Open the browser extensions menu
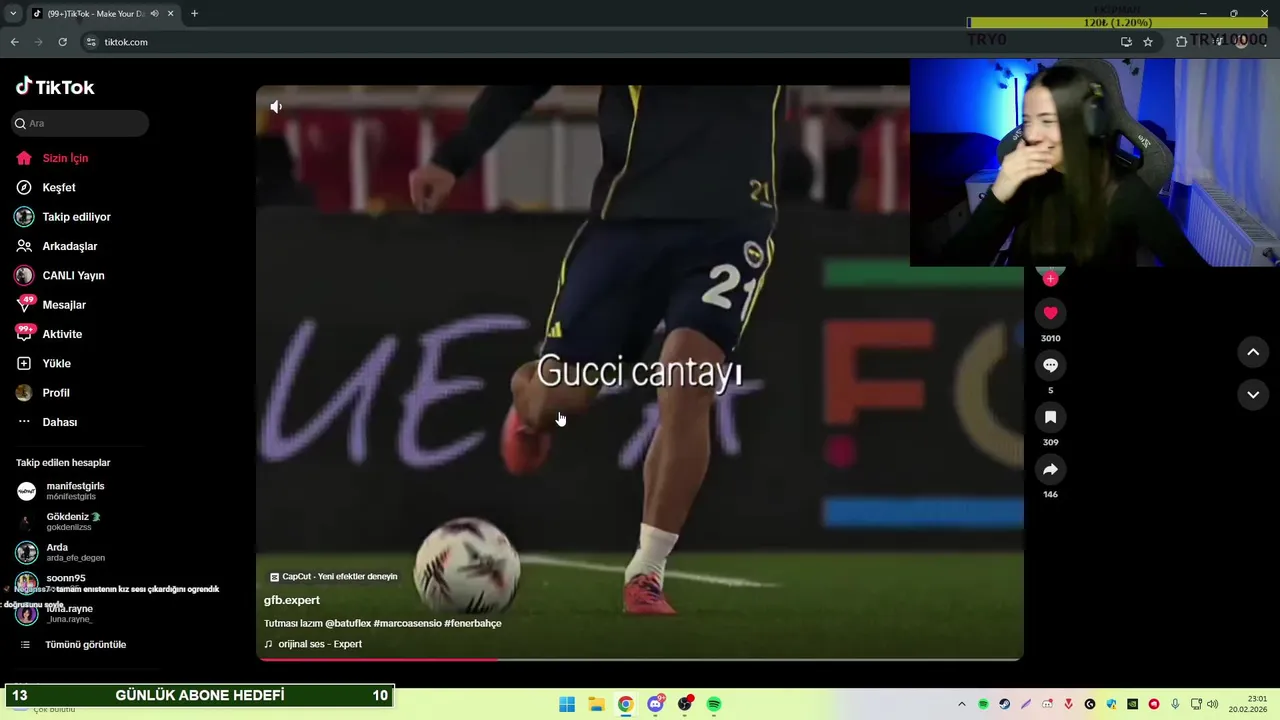1280x720 pixels. (1181, 42)
